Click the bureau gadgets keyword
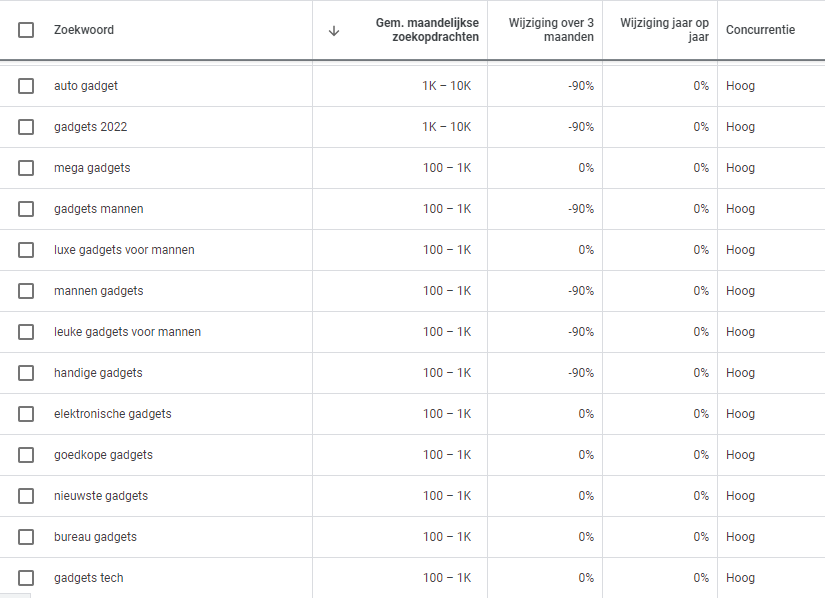 (95, 537)
